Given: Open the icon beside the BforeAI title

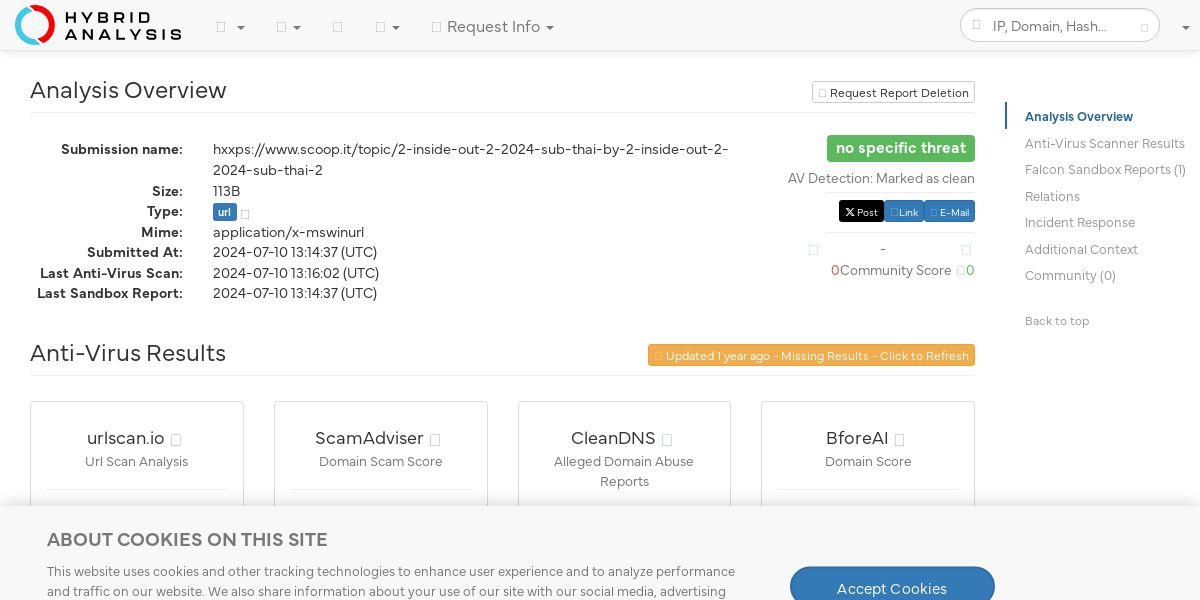Looking at the screenshot, I should click(899, 440).
